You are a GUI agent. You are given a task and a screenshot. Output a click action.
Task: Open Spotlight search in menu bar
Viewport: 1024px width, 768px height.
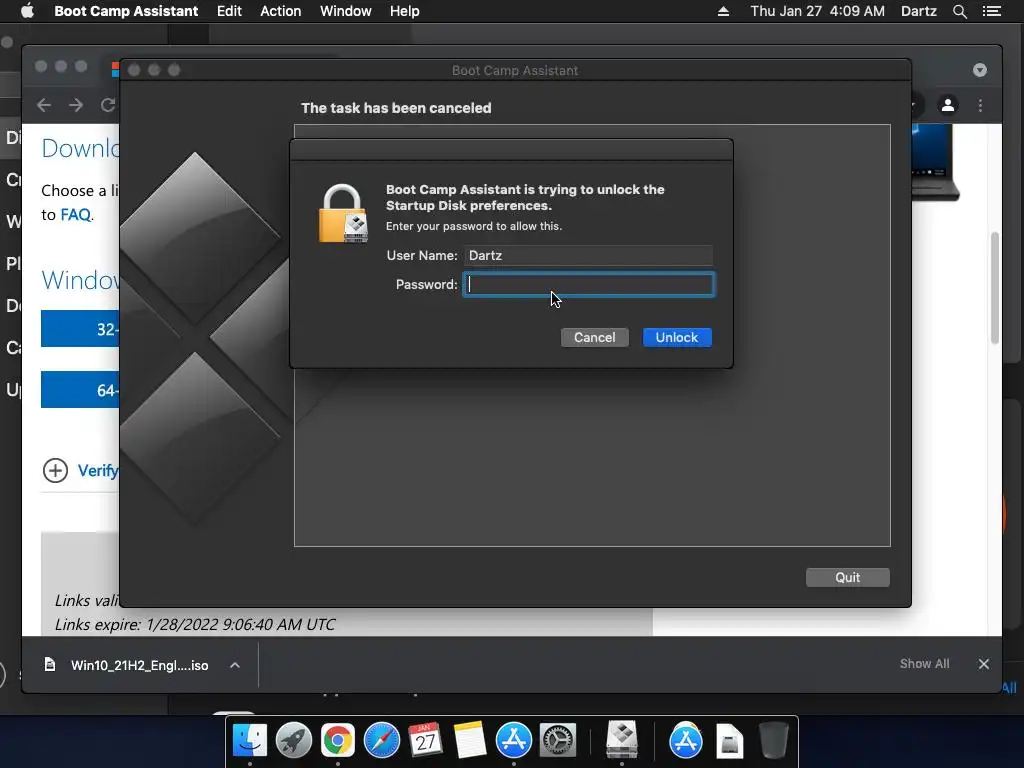point(959,11)
